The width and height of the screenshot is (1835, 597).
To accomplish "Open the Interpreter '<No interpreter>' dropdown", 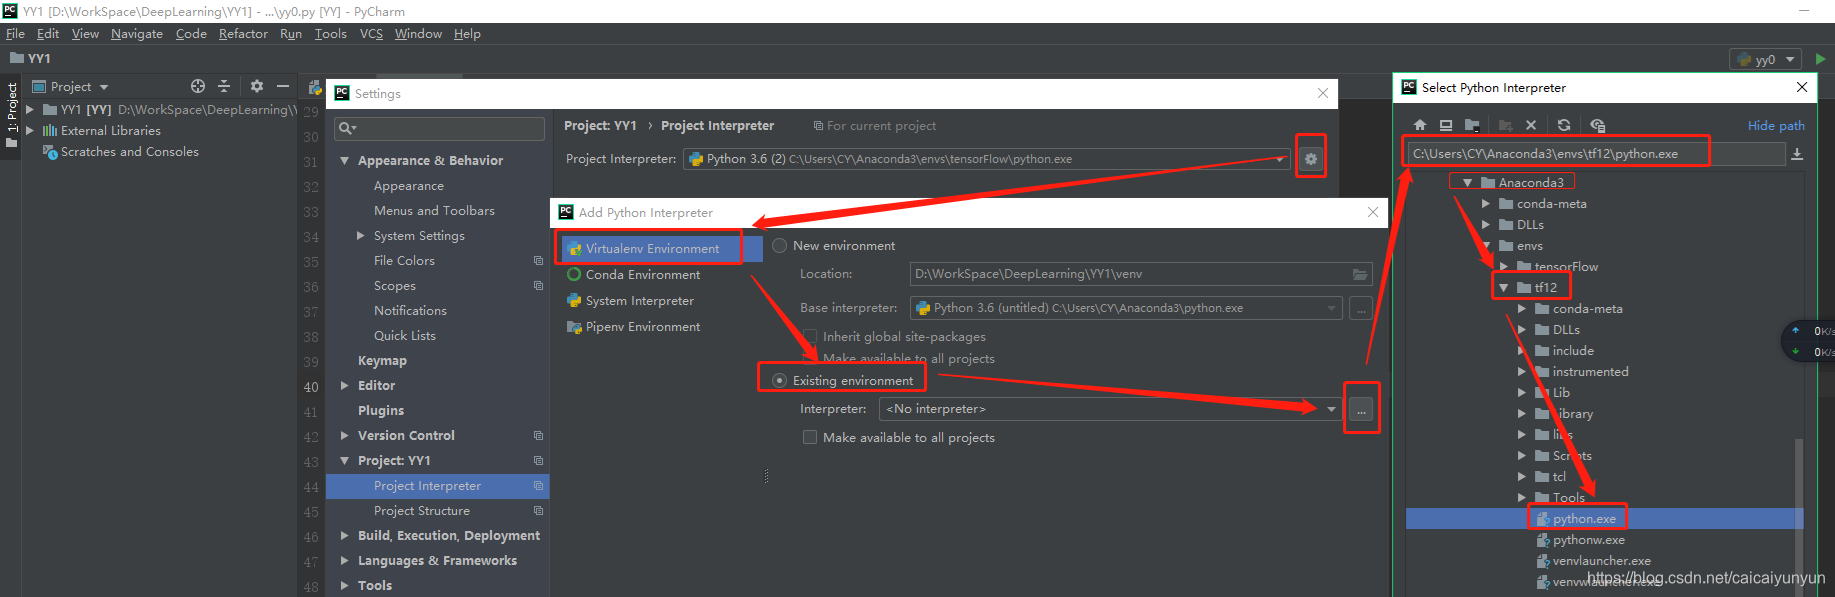I will click(x=1331, y=409).
